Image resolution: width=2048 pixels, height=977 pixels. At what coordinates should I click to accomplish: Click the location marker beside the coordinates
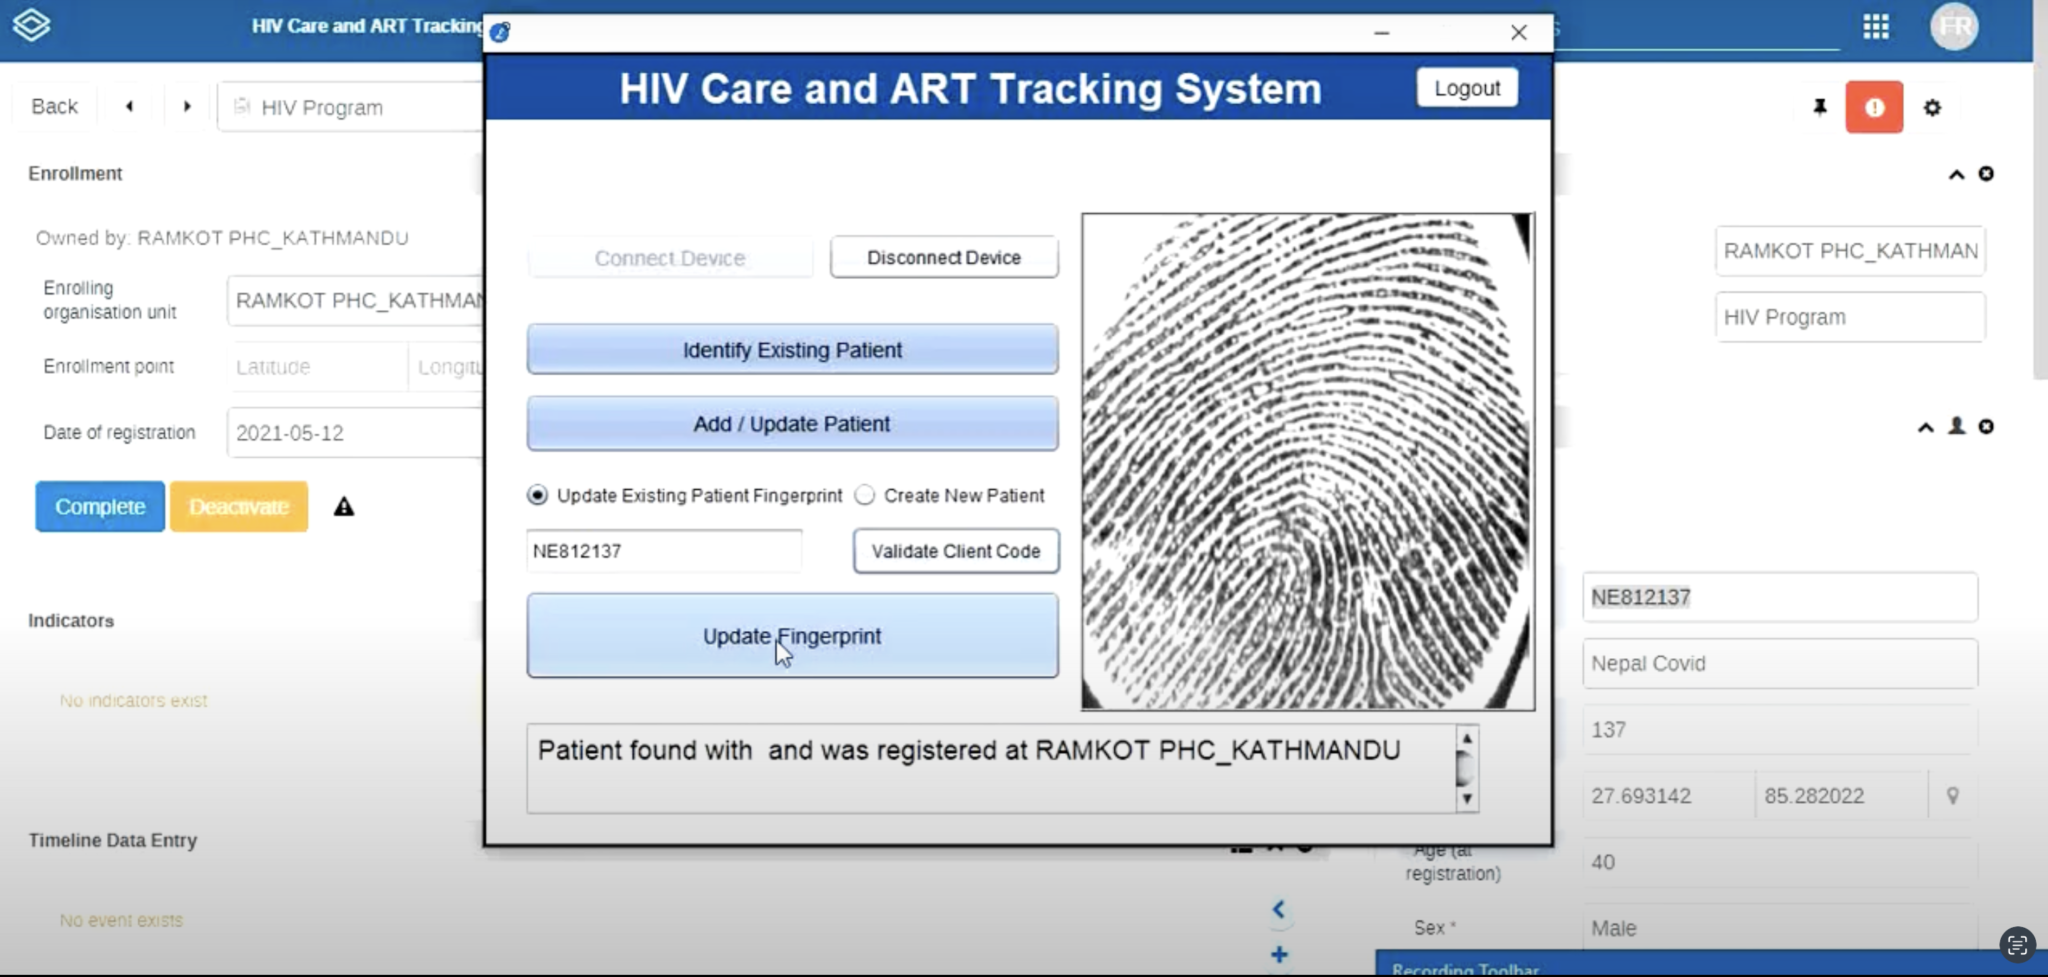(1953, 795)
